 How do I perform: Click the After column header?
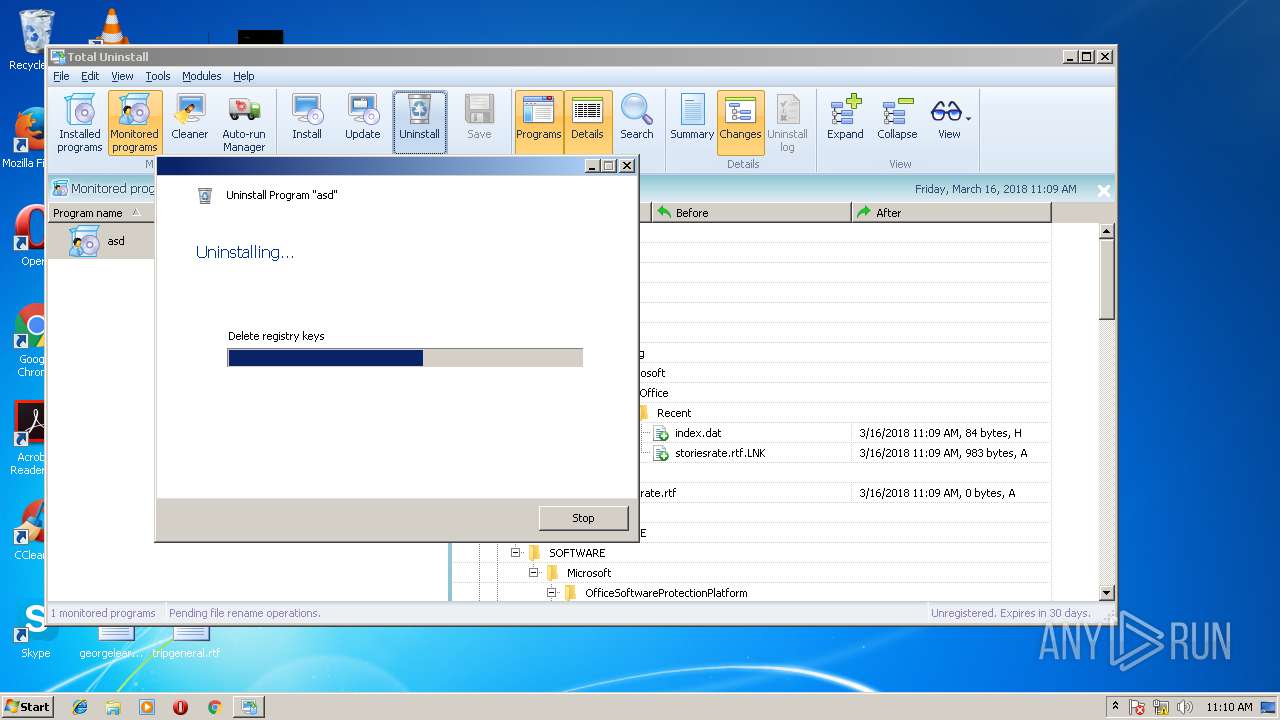[x=951, y=213]
